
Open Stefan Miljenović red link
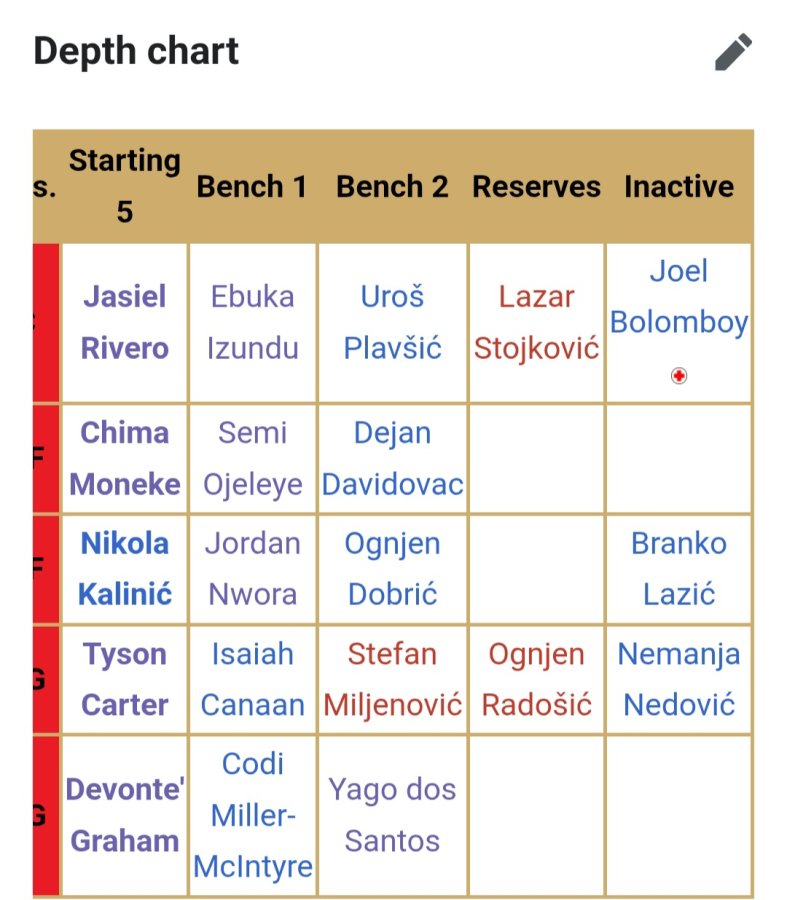point(393,680)
